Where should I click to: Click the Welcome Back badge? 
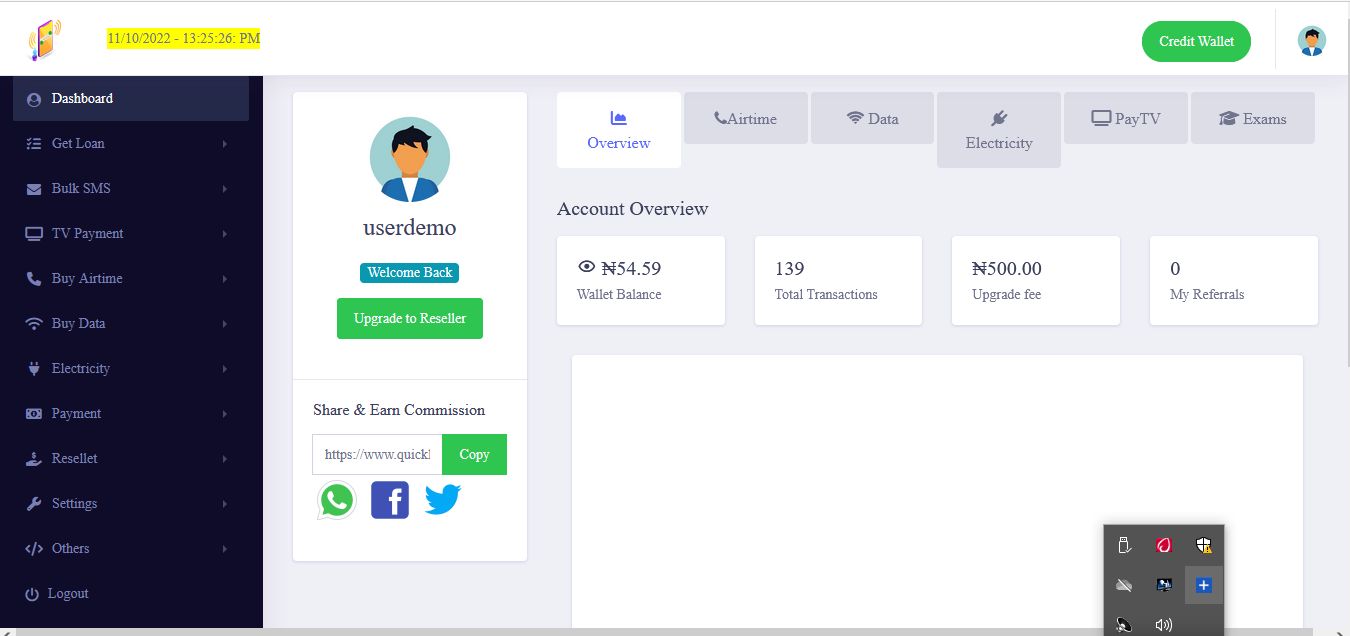[x=410, y=272]
